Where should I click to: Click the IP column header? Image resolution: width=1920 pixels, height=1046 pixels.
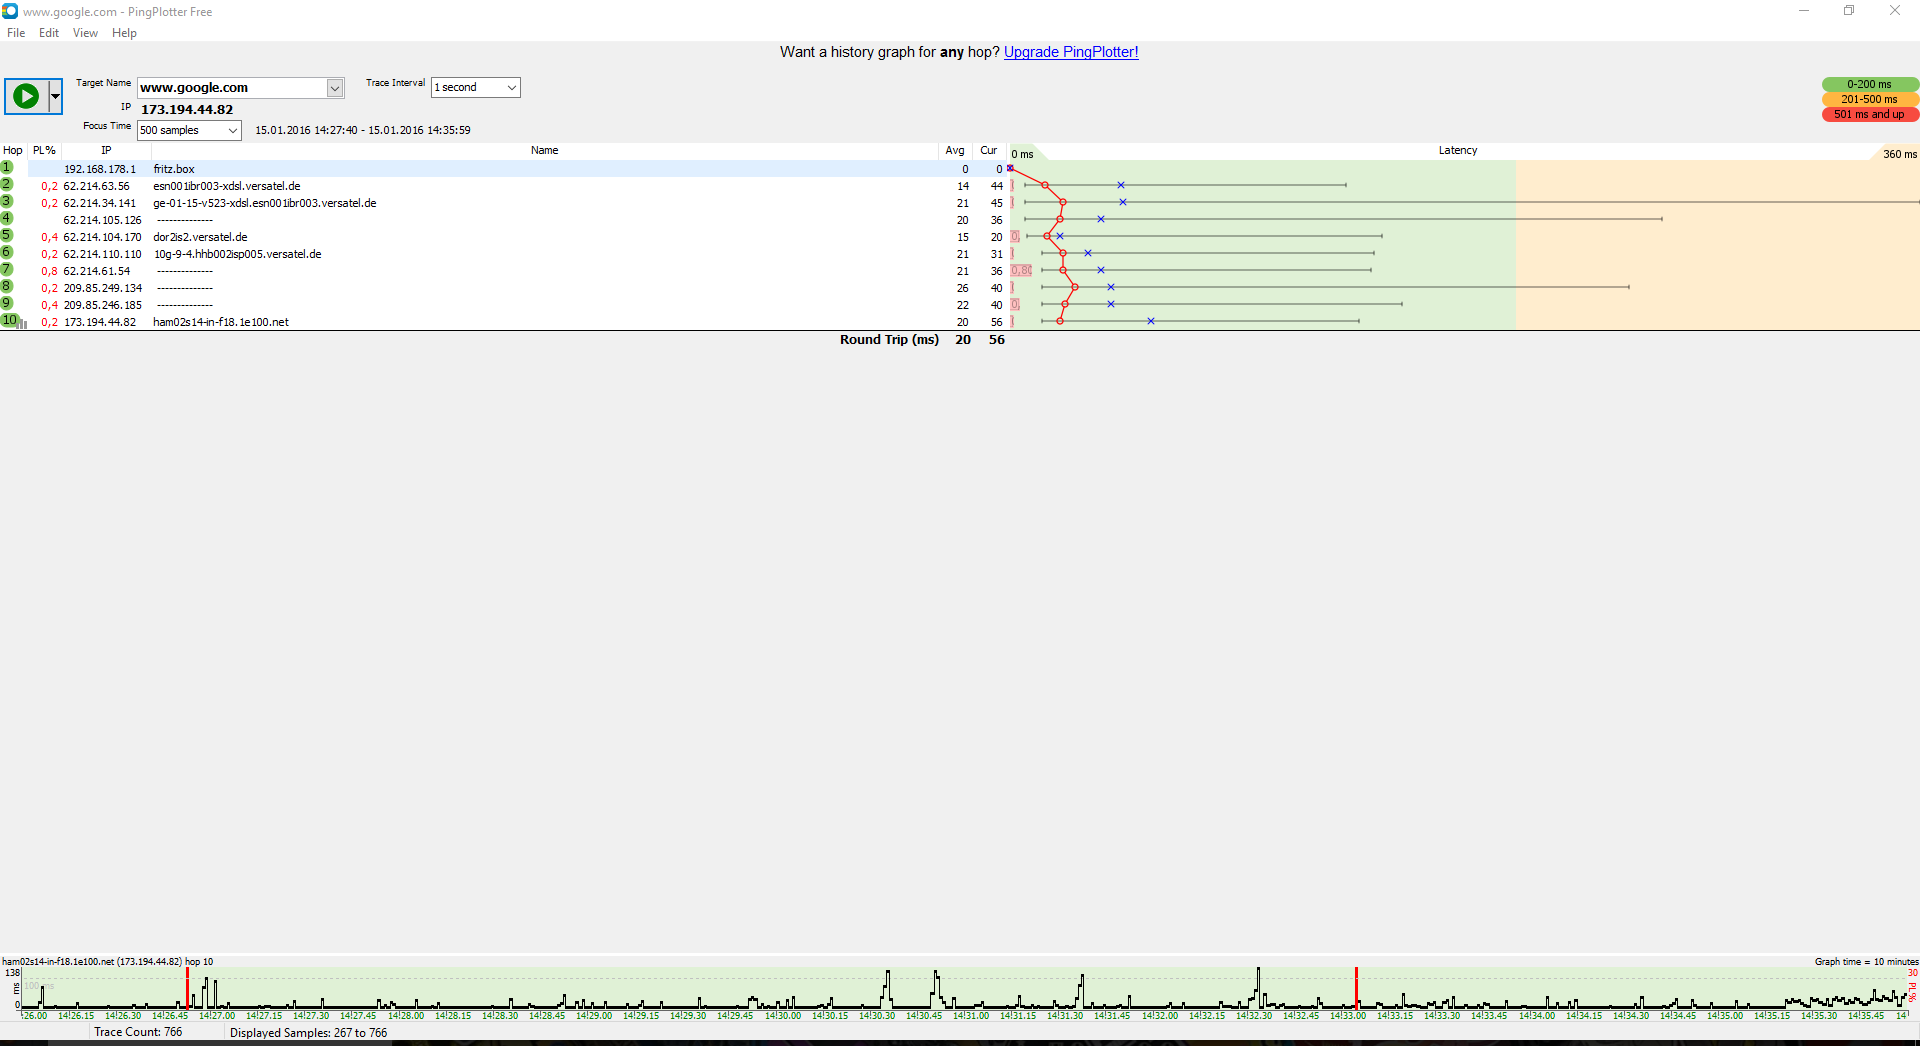[106, 150]
